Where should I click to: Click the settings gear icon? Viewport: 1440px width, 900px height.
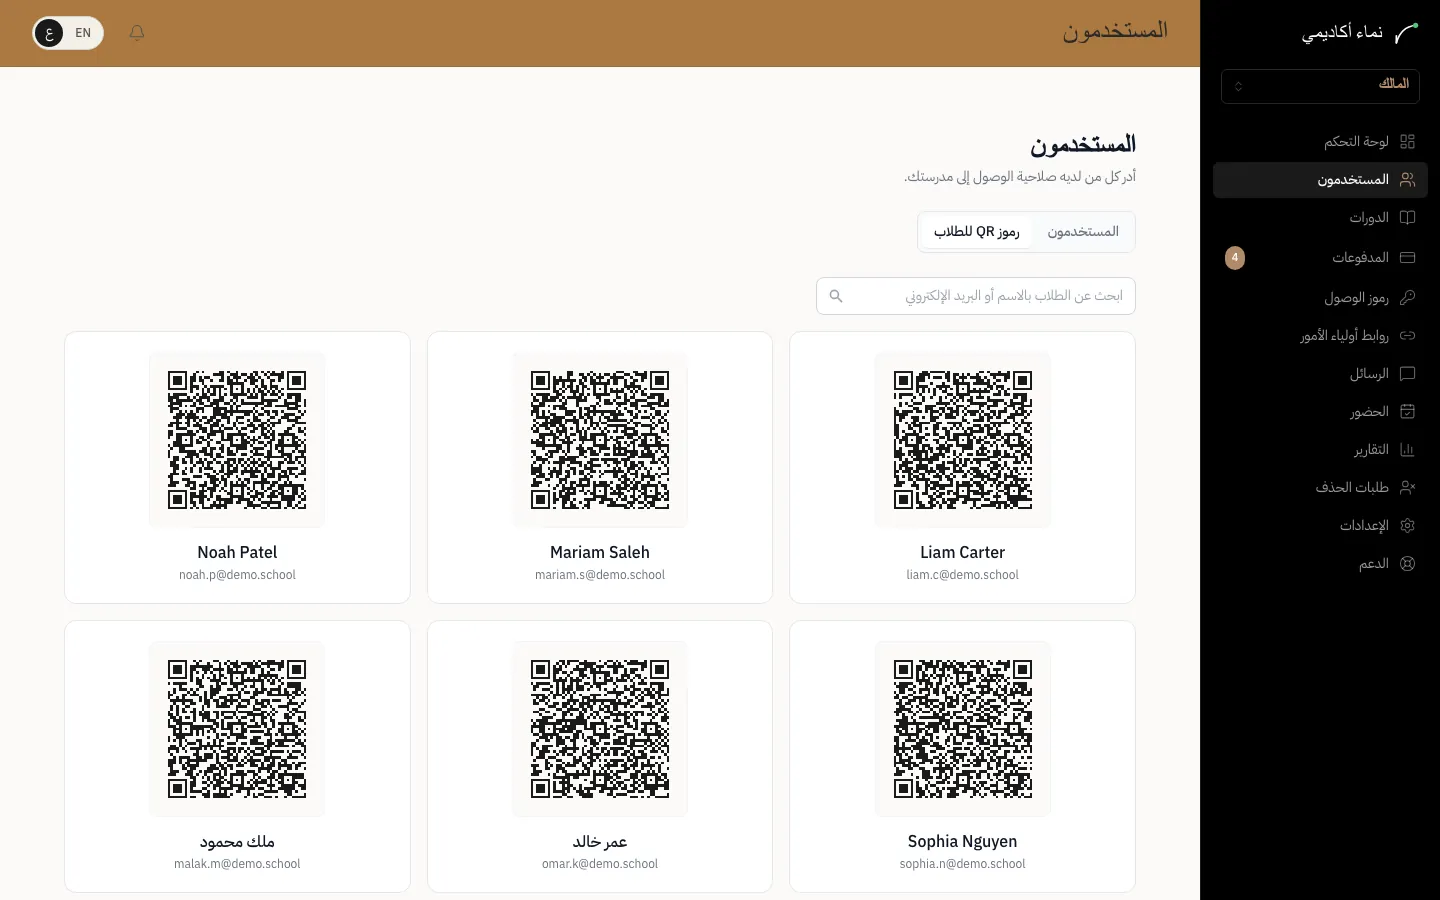(x=1407, y=526)
